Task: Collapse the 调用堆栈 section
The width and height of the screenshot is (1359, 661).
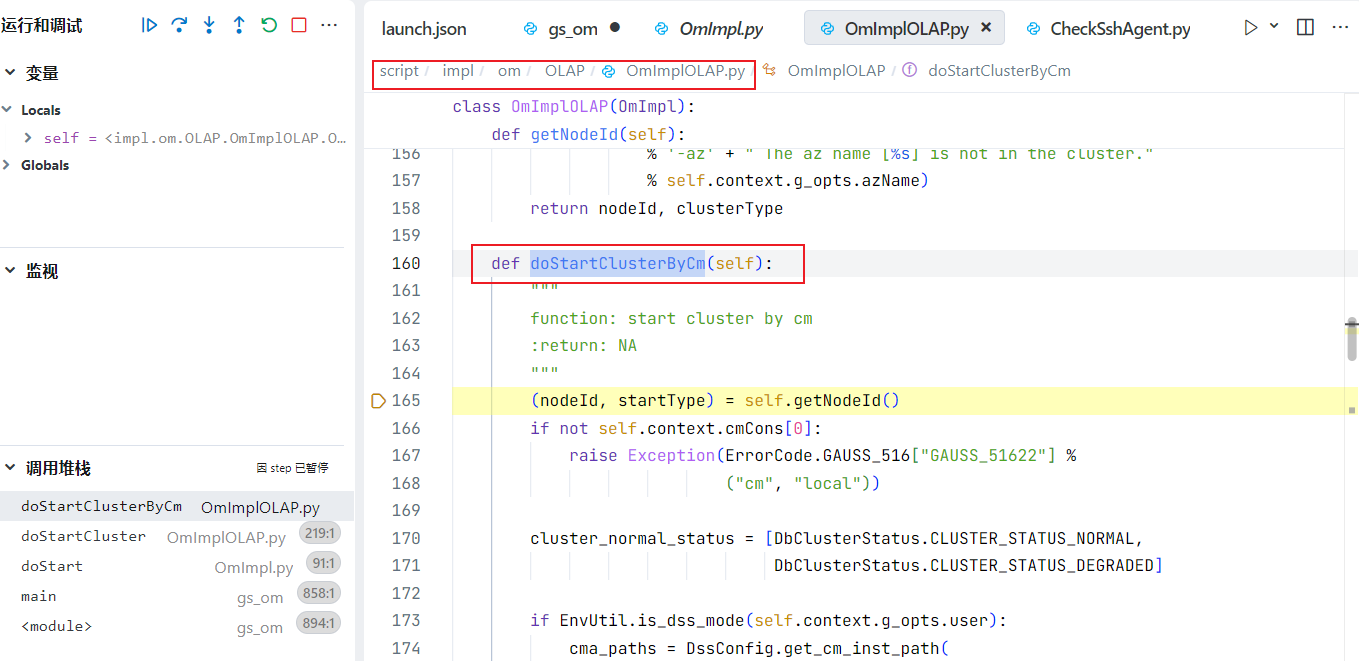Action: coord(10,468)
